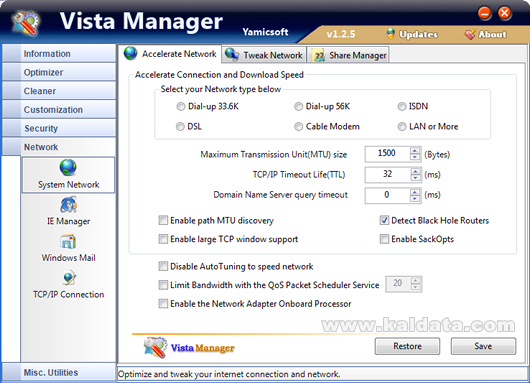The height and width of the screenshot is (383, 530).
Task: Increase MTU size with up arrow
Action: click(415, 150)
